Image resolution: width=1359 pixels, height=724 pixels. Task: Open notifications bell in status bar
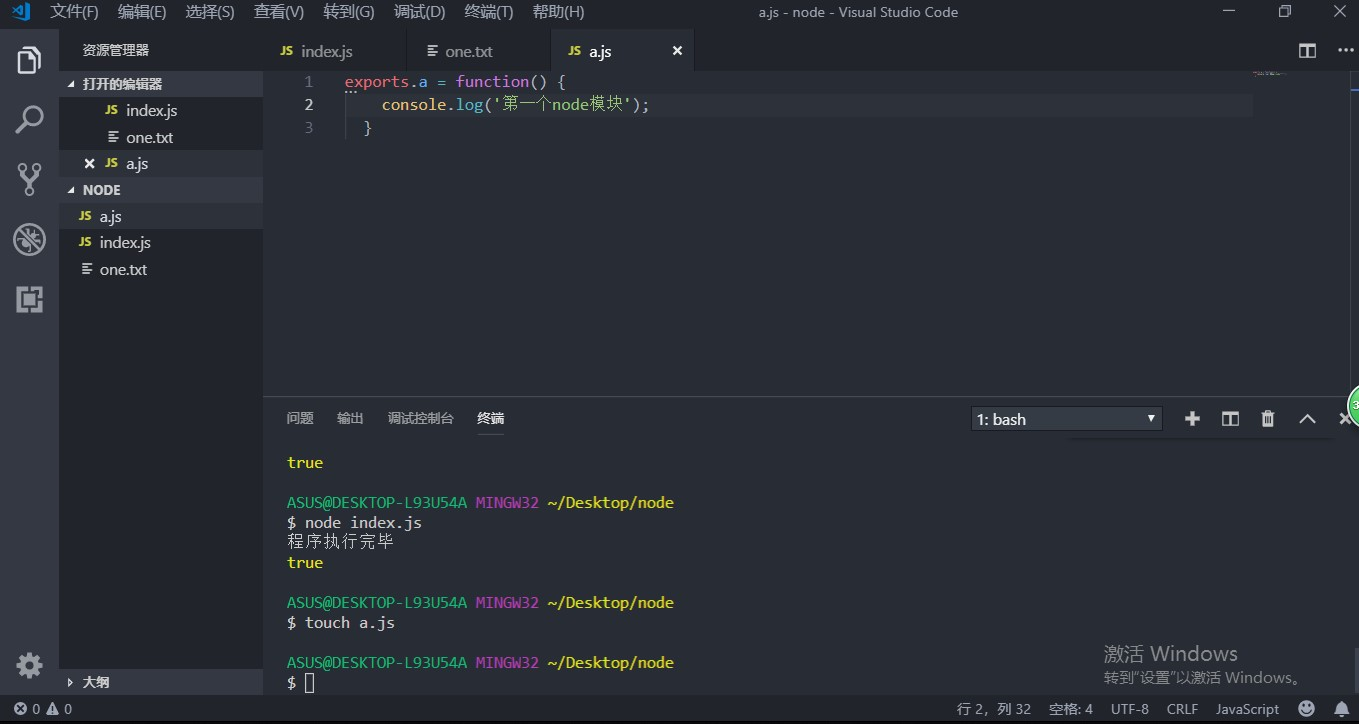[x=1342, y=709]
